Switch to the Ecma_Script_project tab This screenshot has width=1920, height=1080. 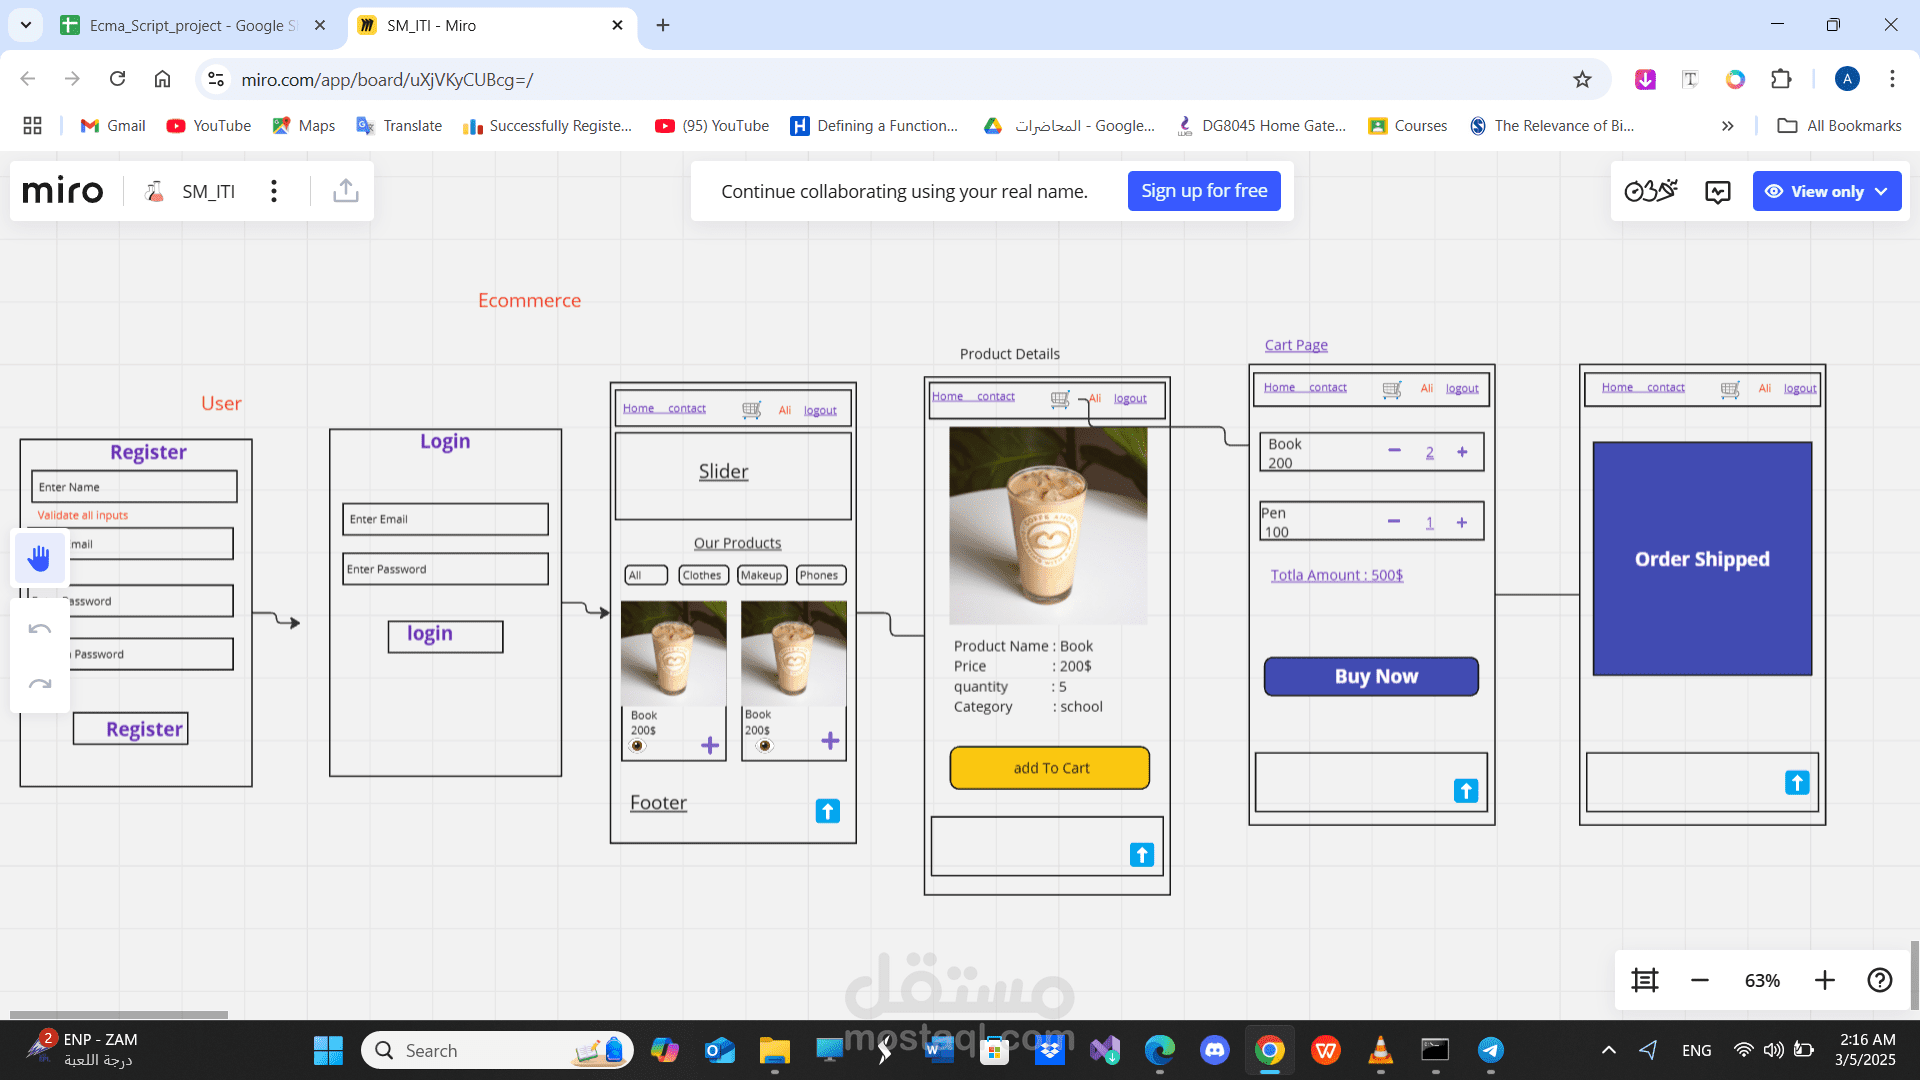click(180, 25)
